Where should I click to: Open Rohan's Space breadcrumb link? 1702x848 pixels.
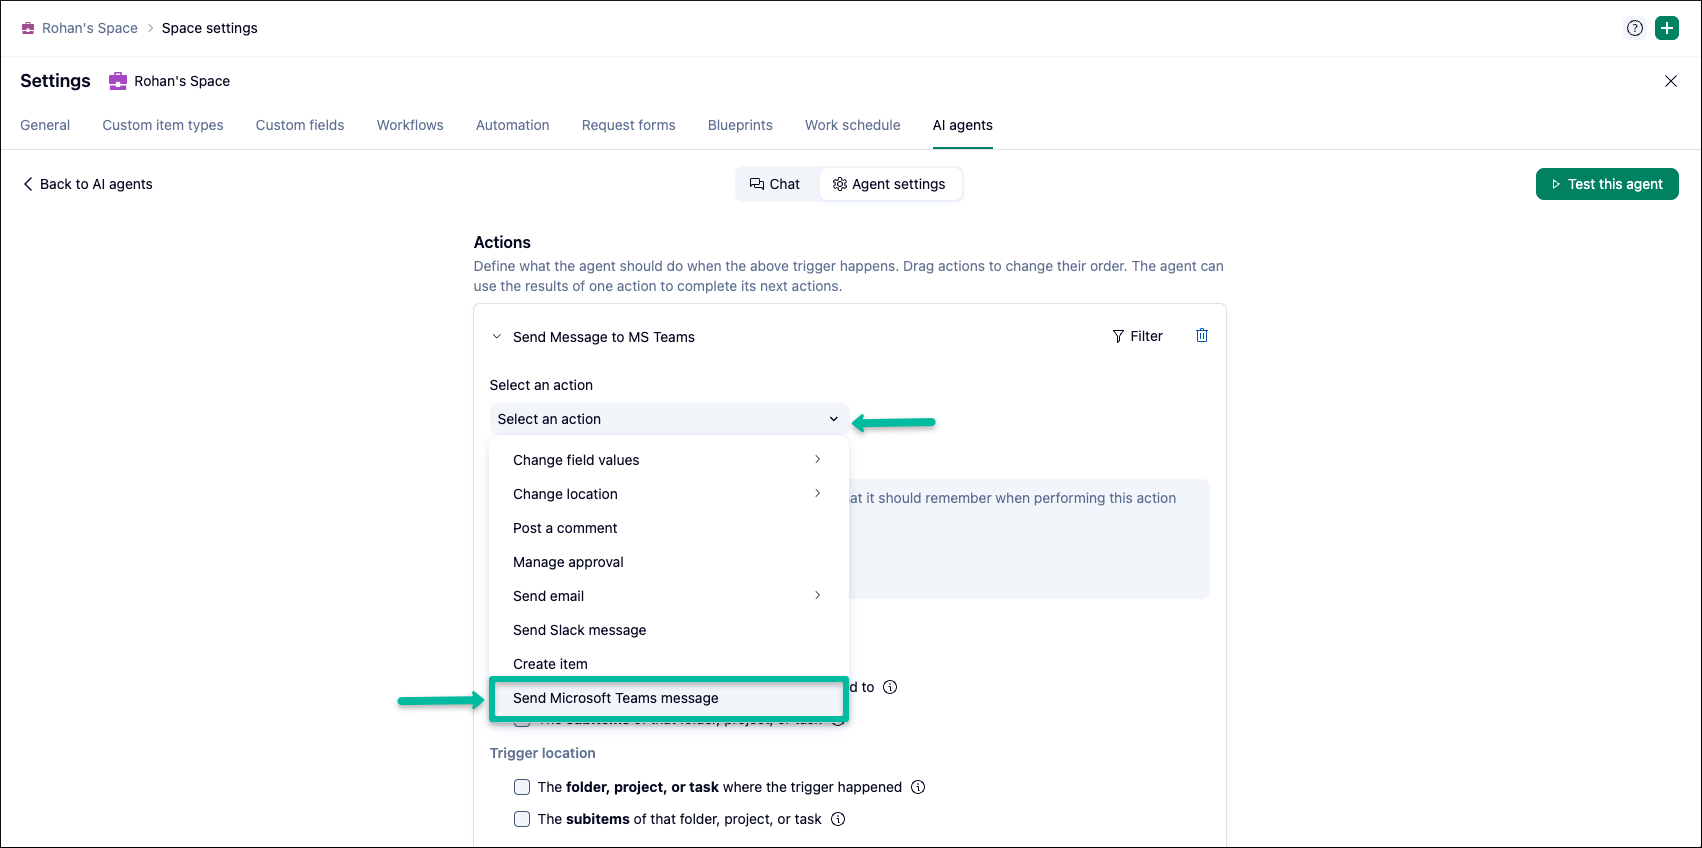[90, 28]
